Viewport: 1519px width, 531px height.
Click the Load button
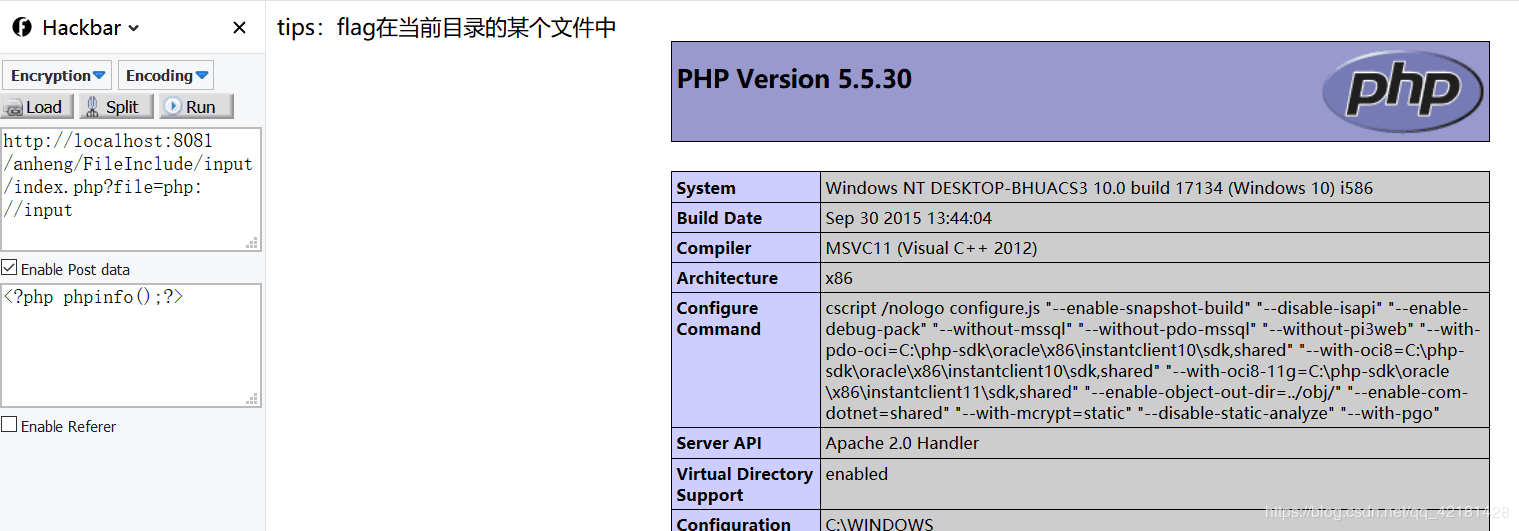click(38, 107)
